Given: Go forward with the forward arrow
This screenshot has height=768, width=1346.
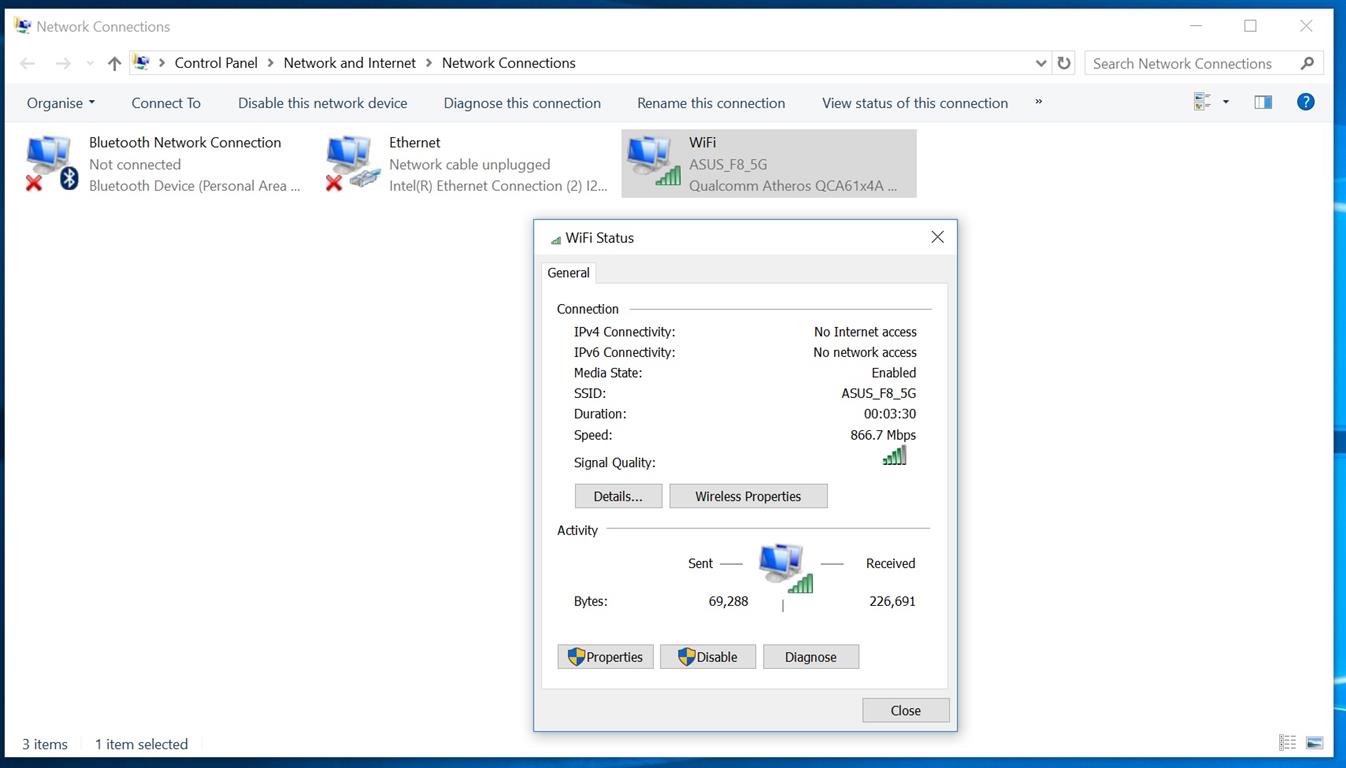Looking at the screenshot, I should [63, 63].
